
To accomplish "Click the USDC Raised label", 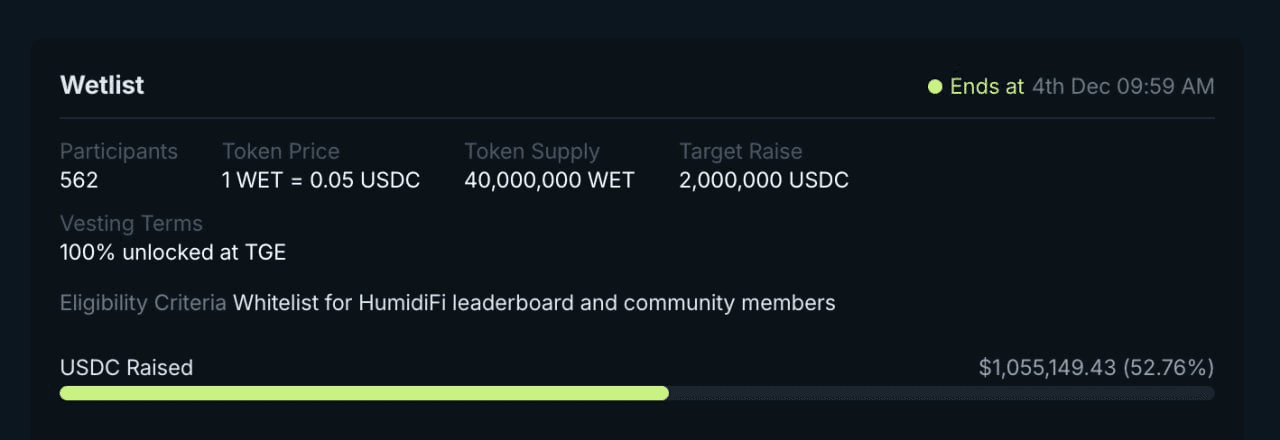I will (x=126, y=368).
